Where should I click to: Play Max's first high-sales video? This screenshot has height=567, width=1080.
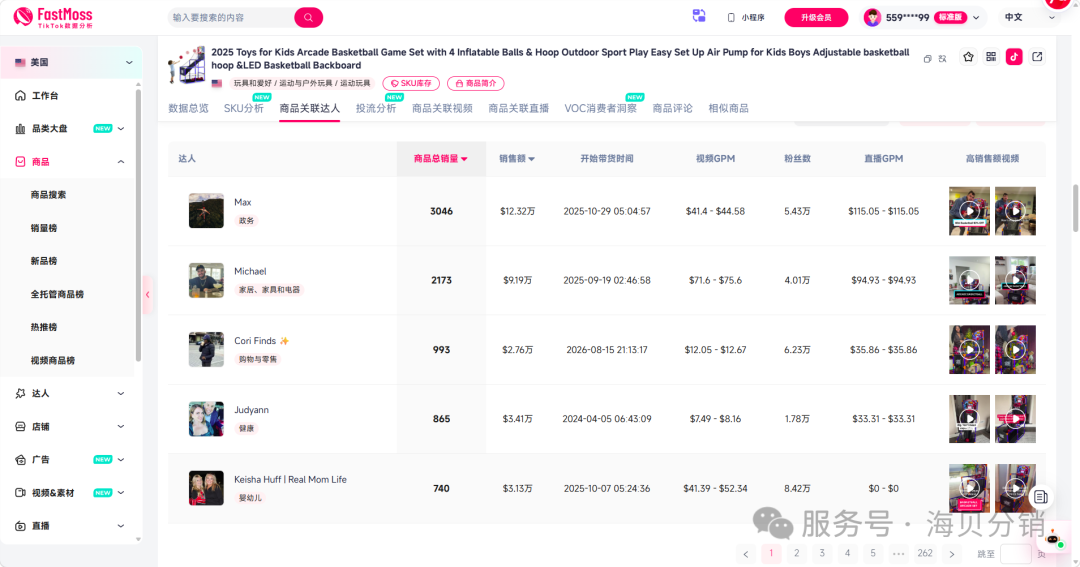coord(969,211)
